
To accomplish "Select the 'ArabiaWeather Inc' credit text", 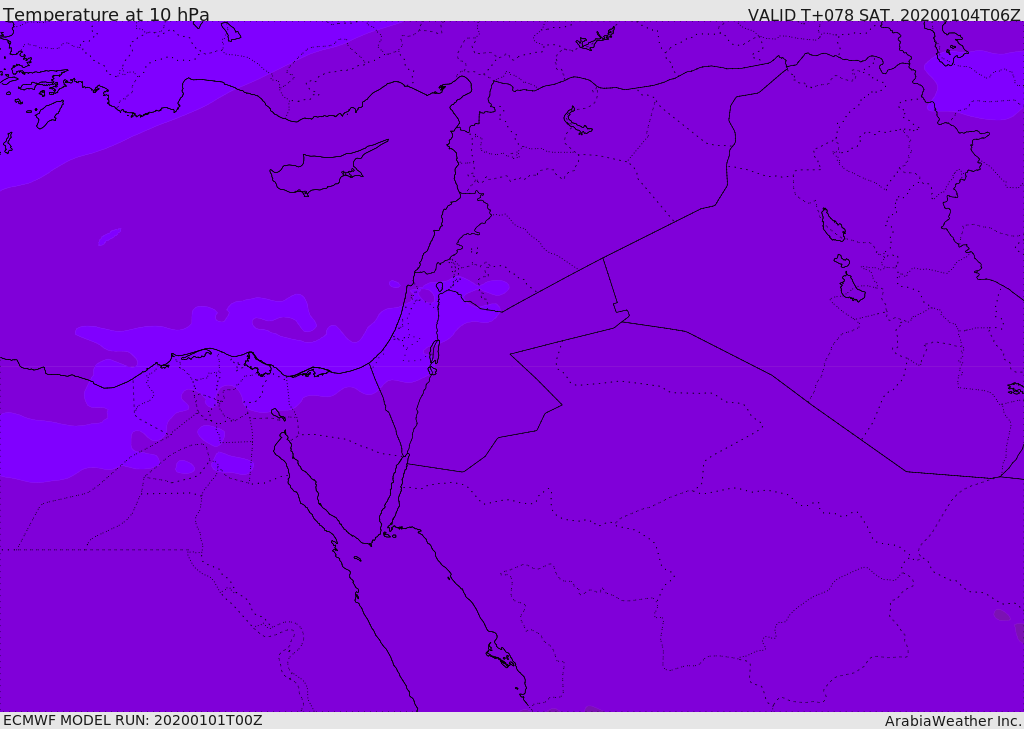I will 952,721.
